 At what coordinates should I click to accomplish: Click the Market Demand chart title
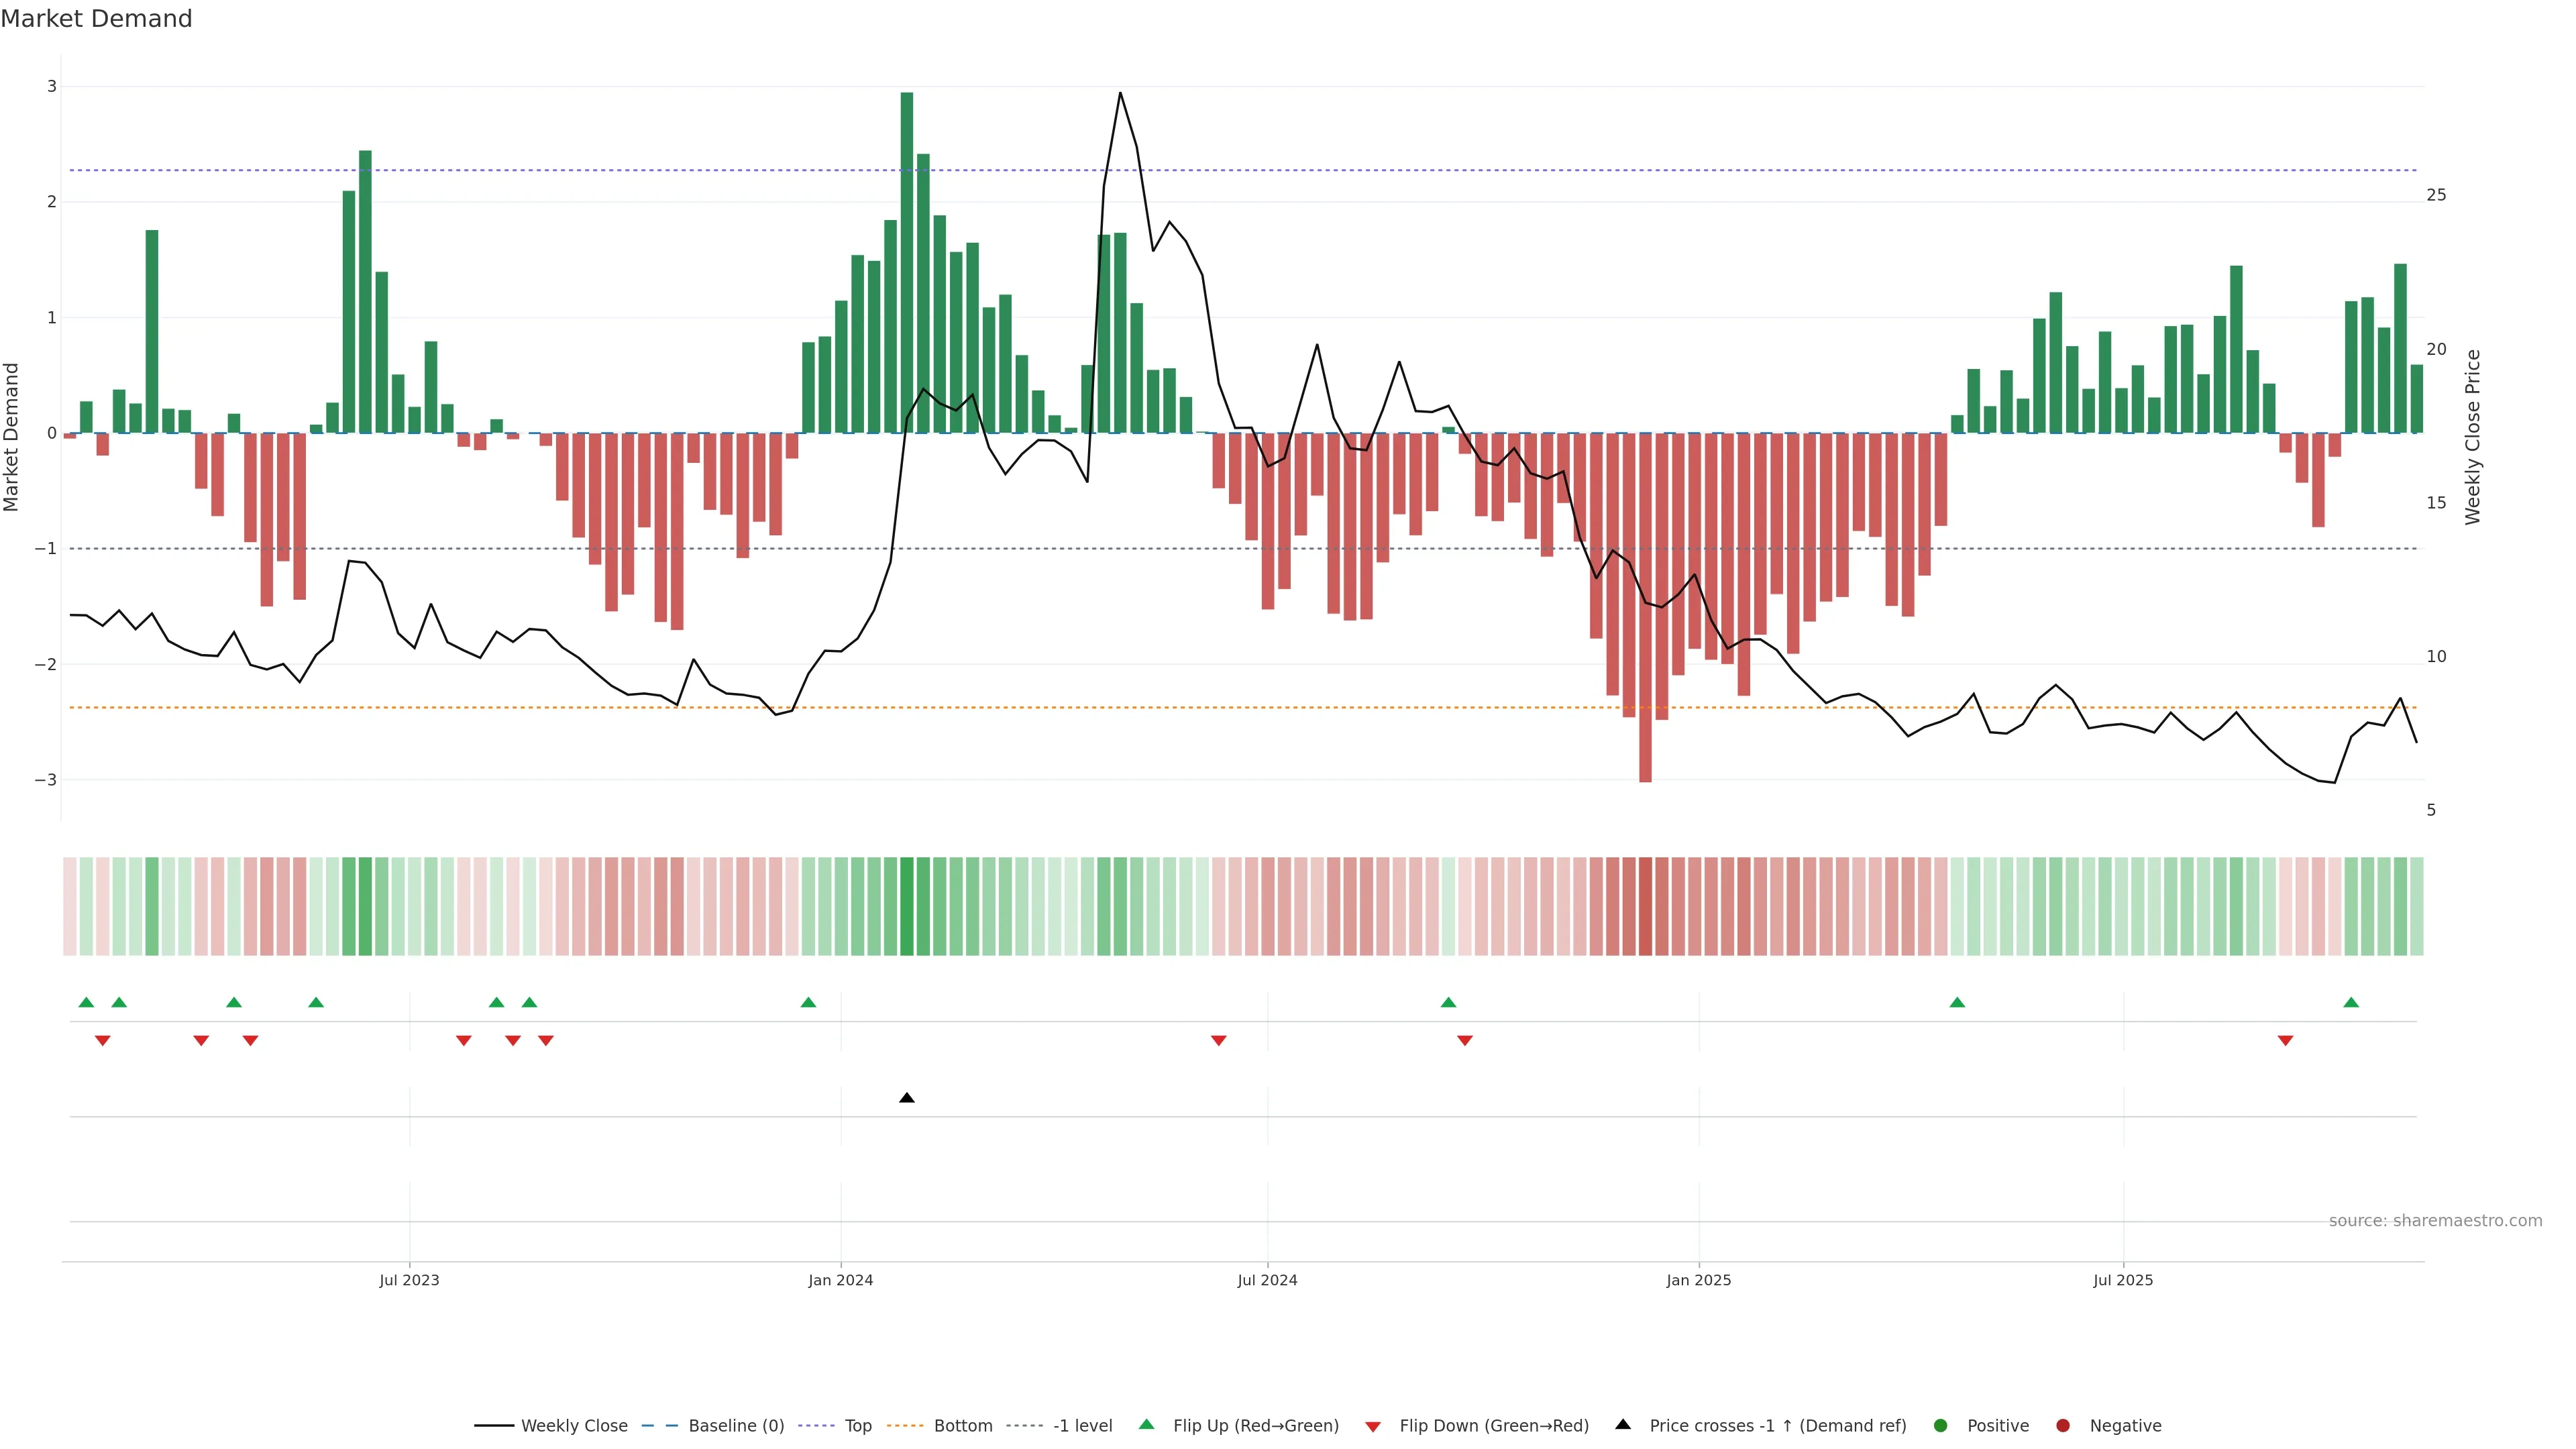coord(96,19)
